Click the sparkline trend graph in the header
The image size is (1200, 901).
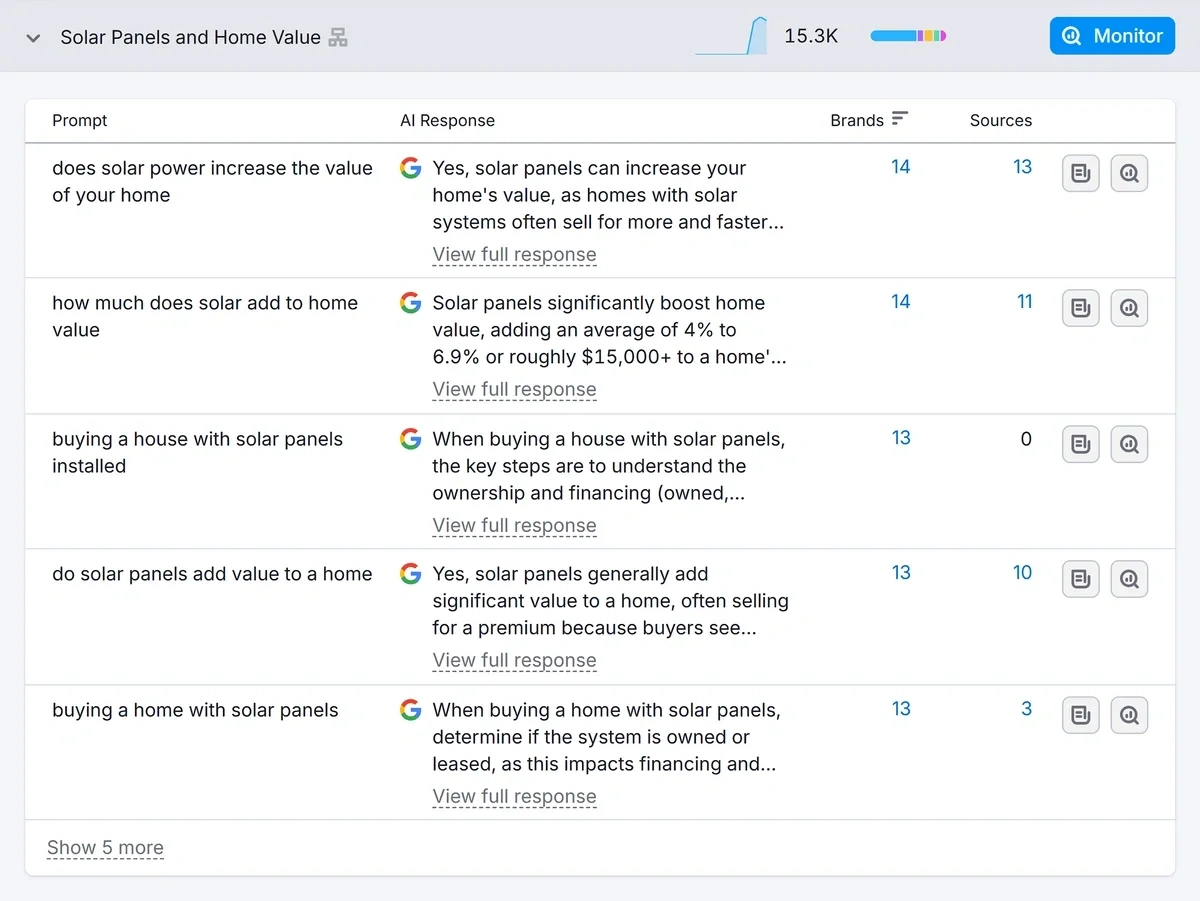tap(730, 35)
